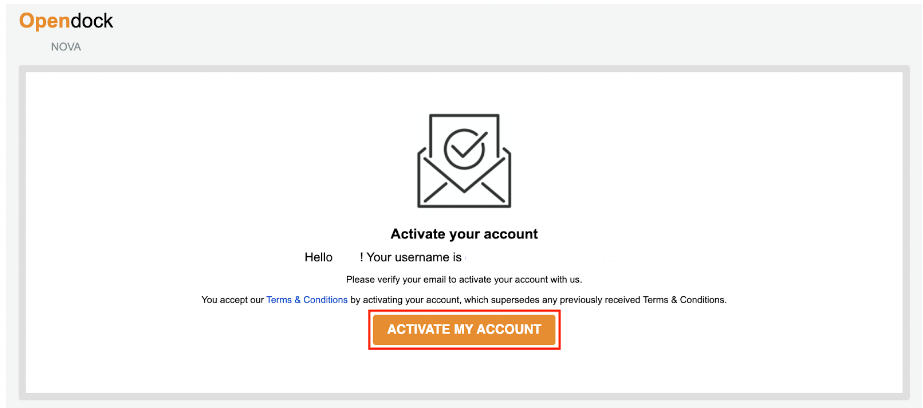This screenshot has height=408, width=923.
Task: Click the "Activate your account" heading
Action: [464, 234]
